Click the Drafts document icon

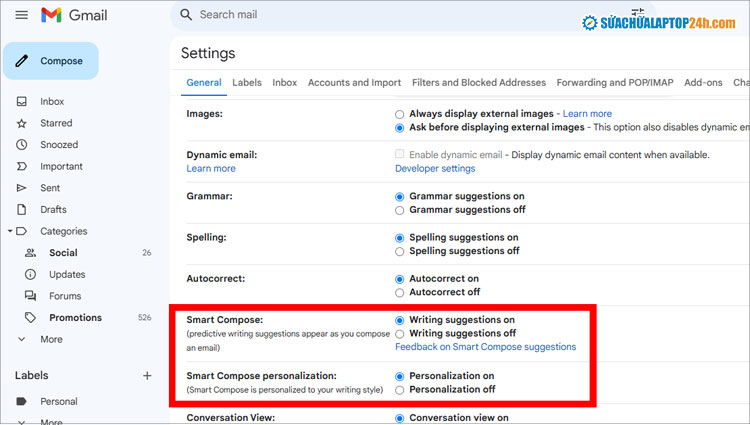pyautogui.click(x=22, y=209)
